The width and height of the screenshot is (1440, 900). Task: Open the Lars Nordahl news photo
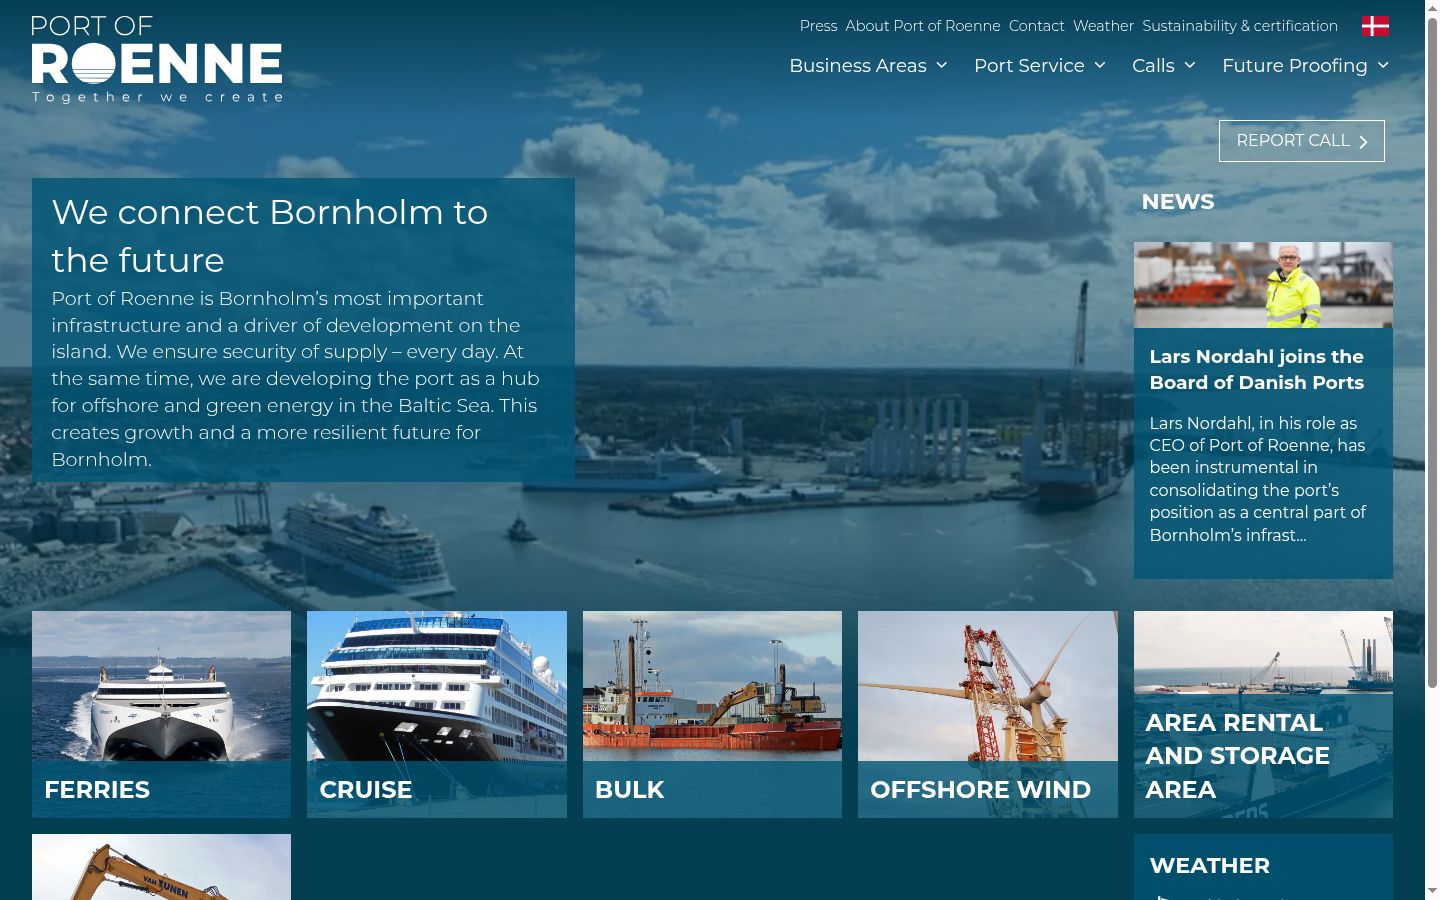point(1263,285)
